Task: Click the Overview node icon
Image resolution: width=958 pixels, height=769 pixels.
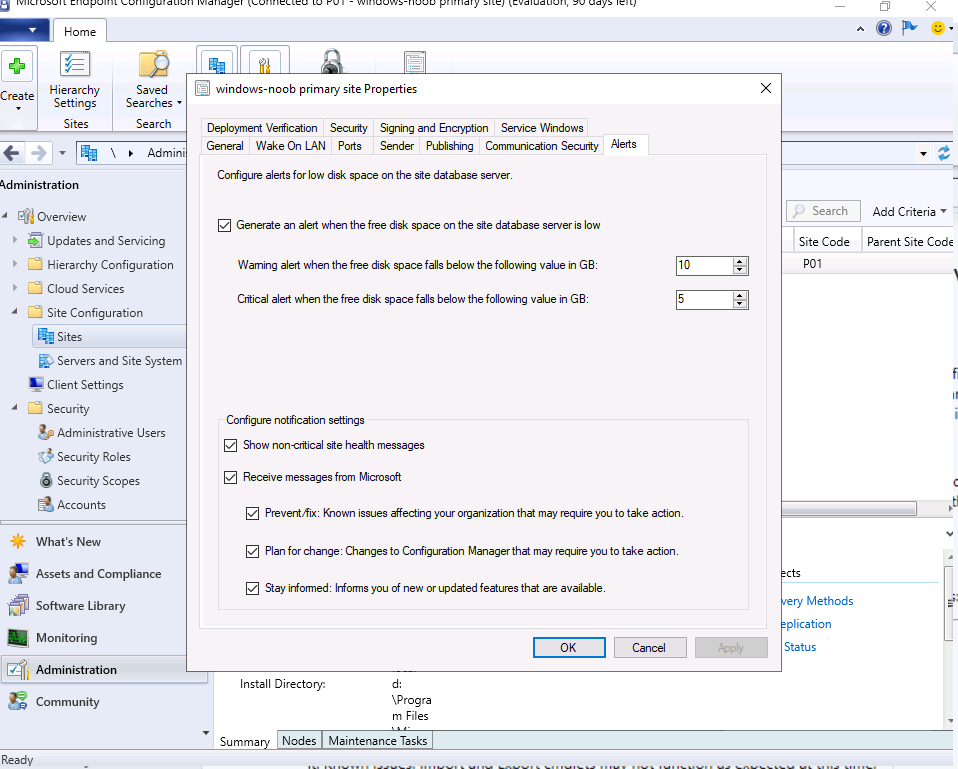Action: click(x=26, y=216)
